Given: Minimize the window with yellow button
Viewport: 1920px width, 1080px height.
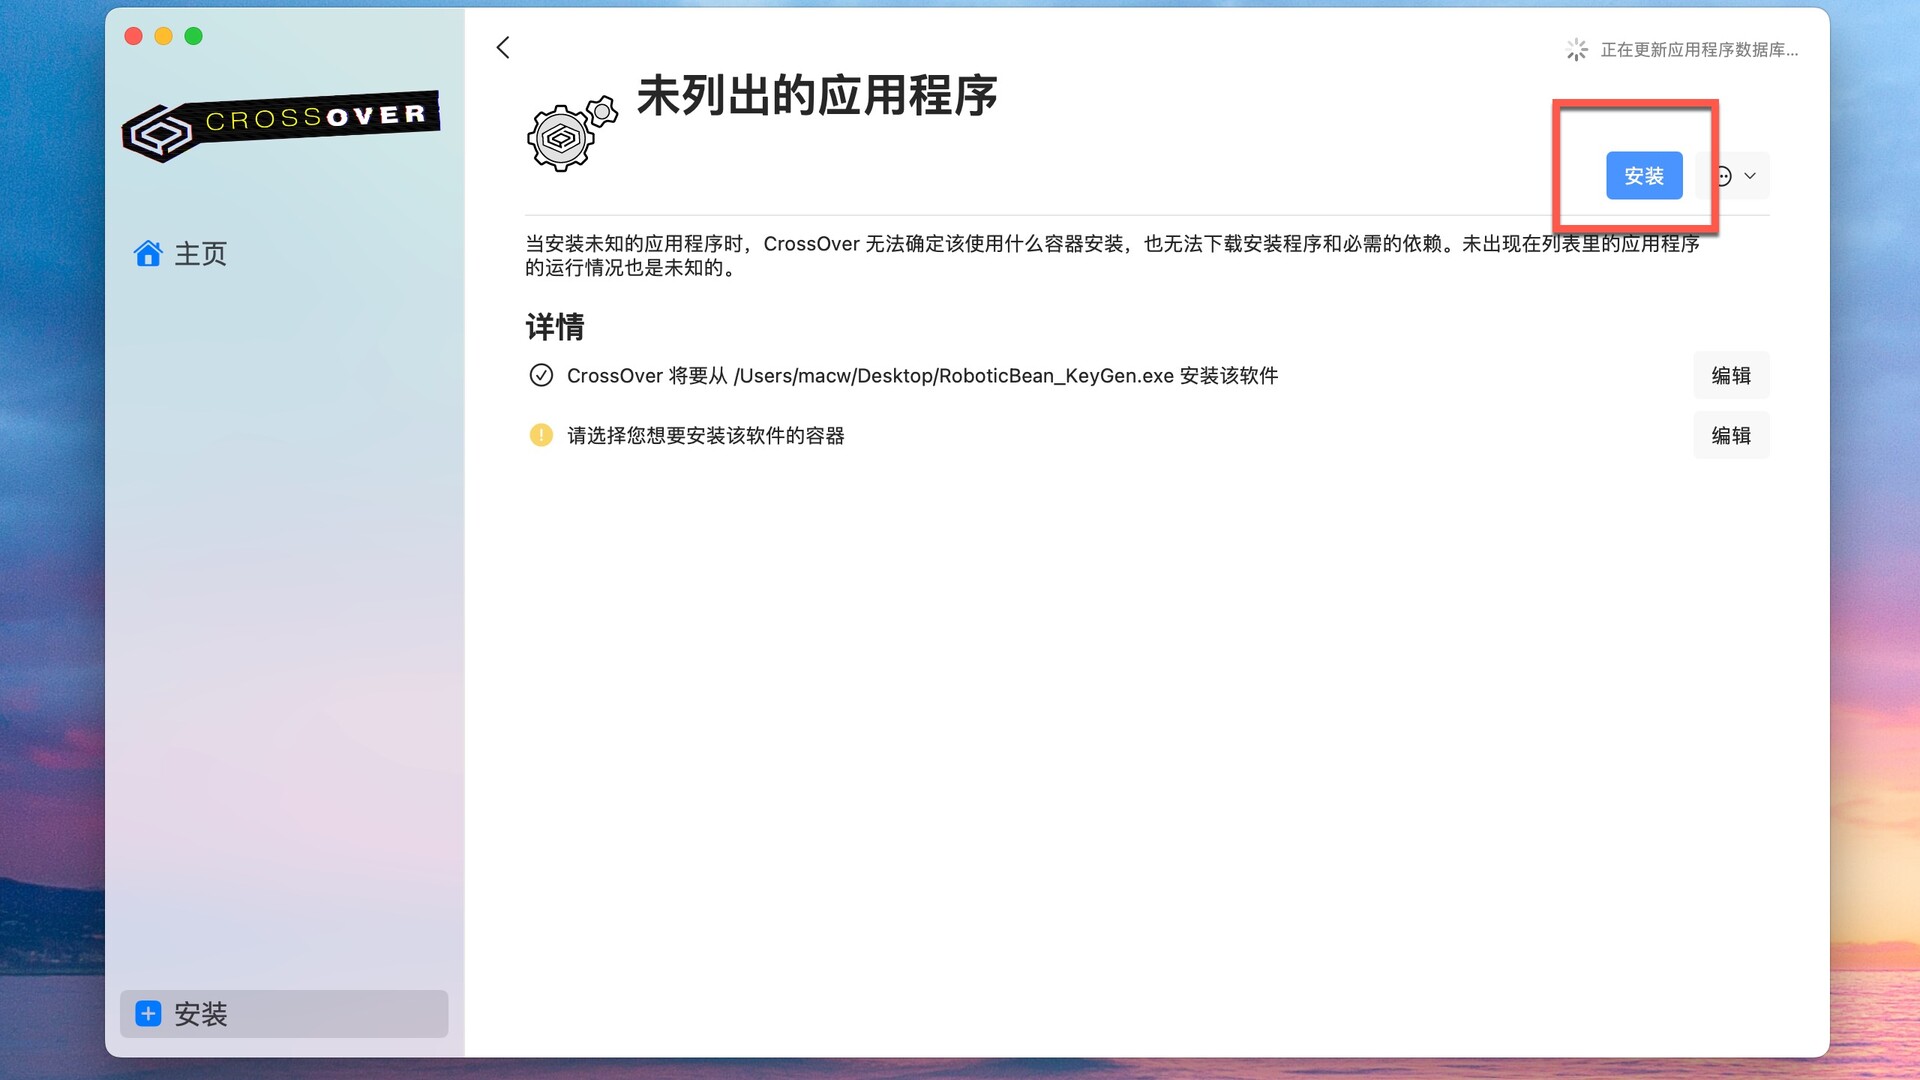Looking at the screenshot, I should 163,36.
